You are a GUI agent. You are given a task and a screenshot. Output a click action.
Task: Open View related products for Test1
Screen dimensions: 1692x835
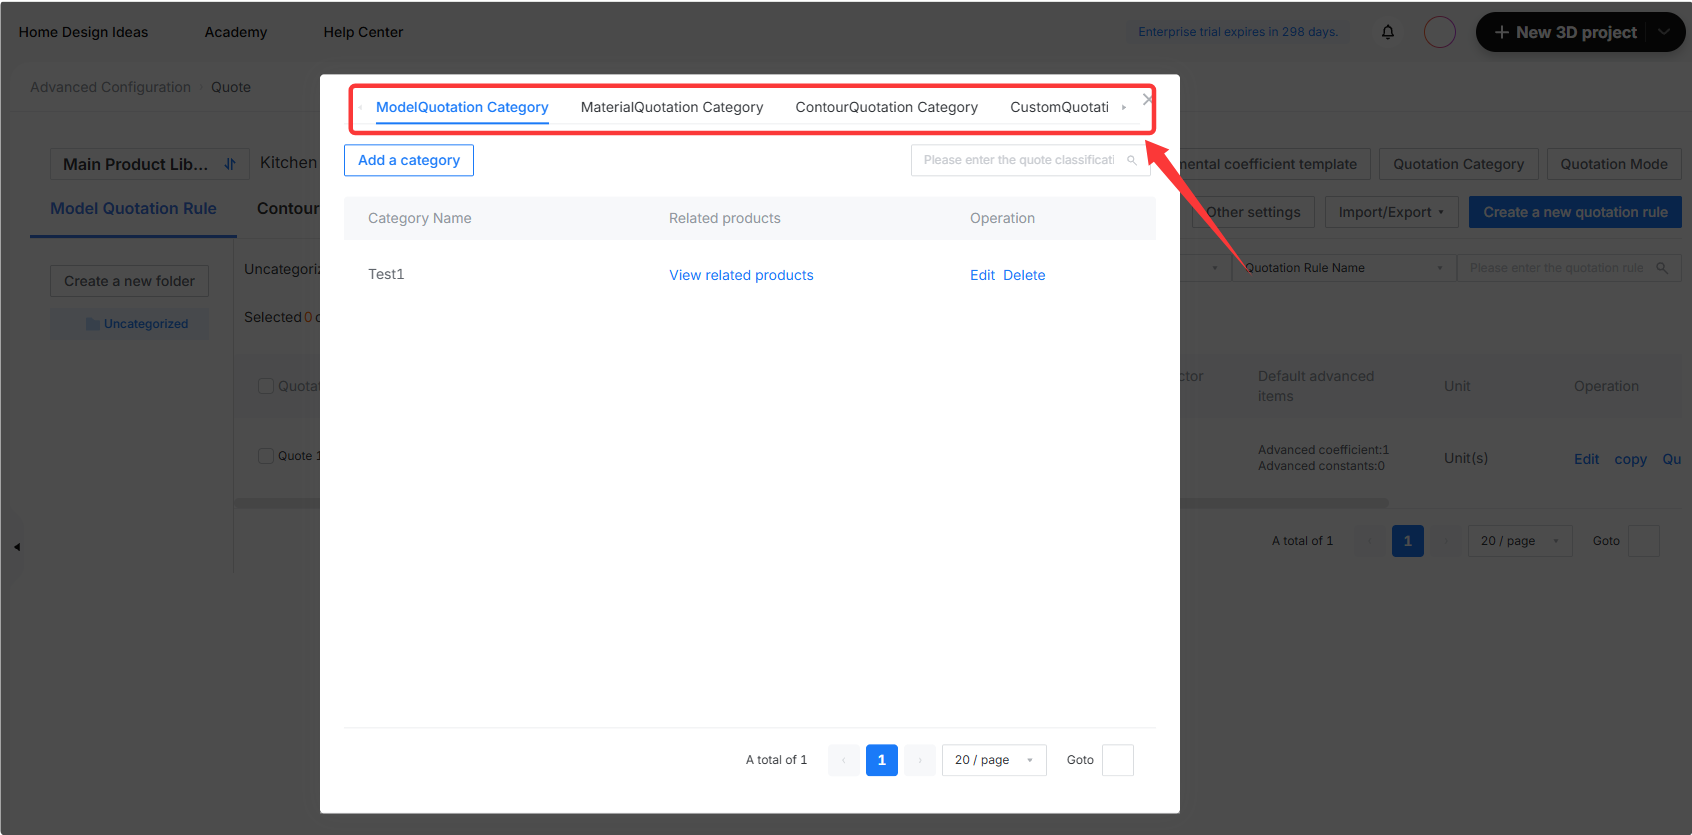[741, 275]
